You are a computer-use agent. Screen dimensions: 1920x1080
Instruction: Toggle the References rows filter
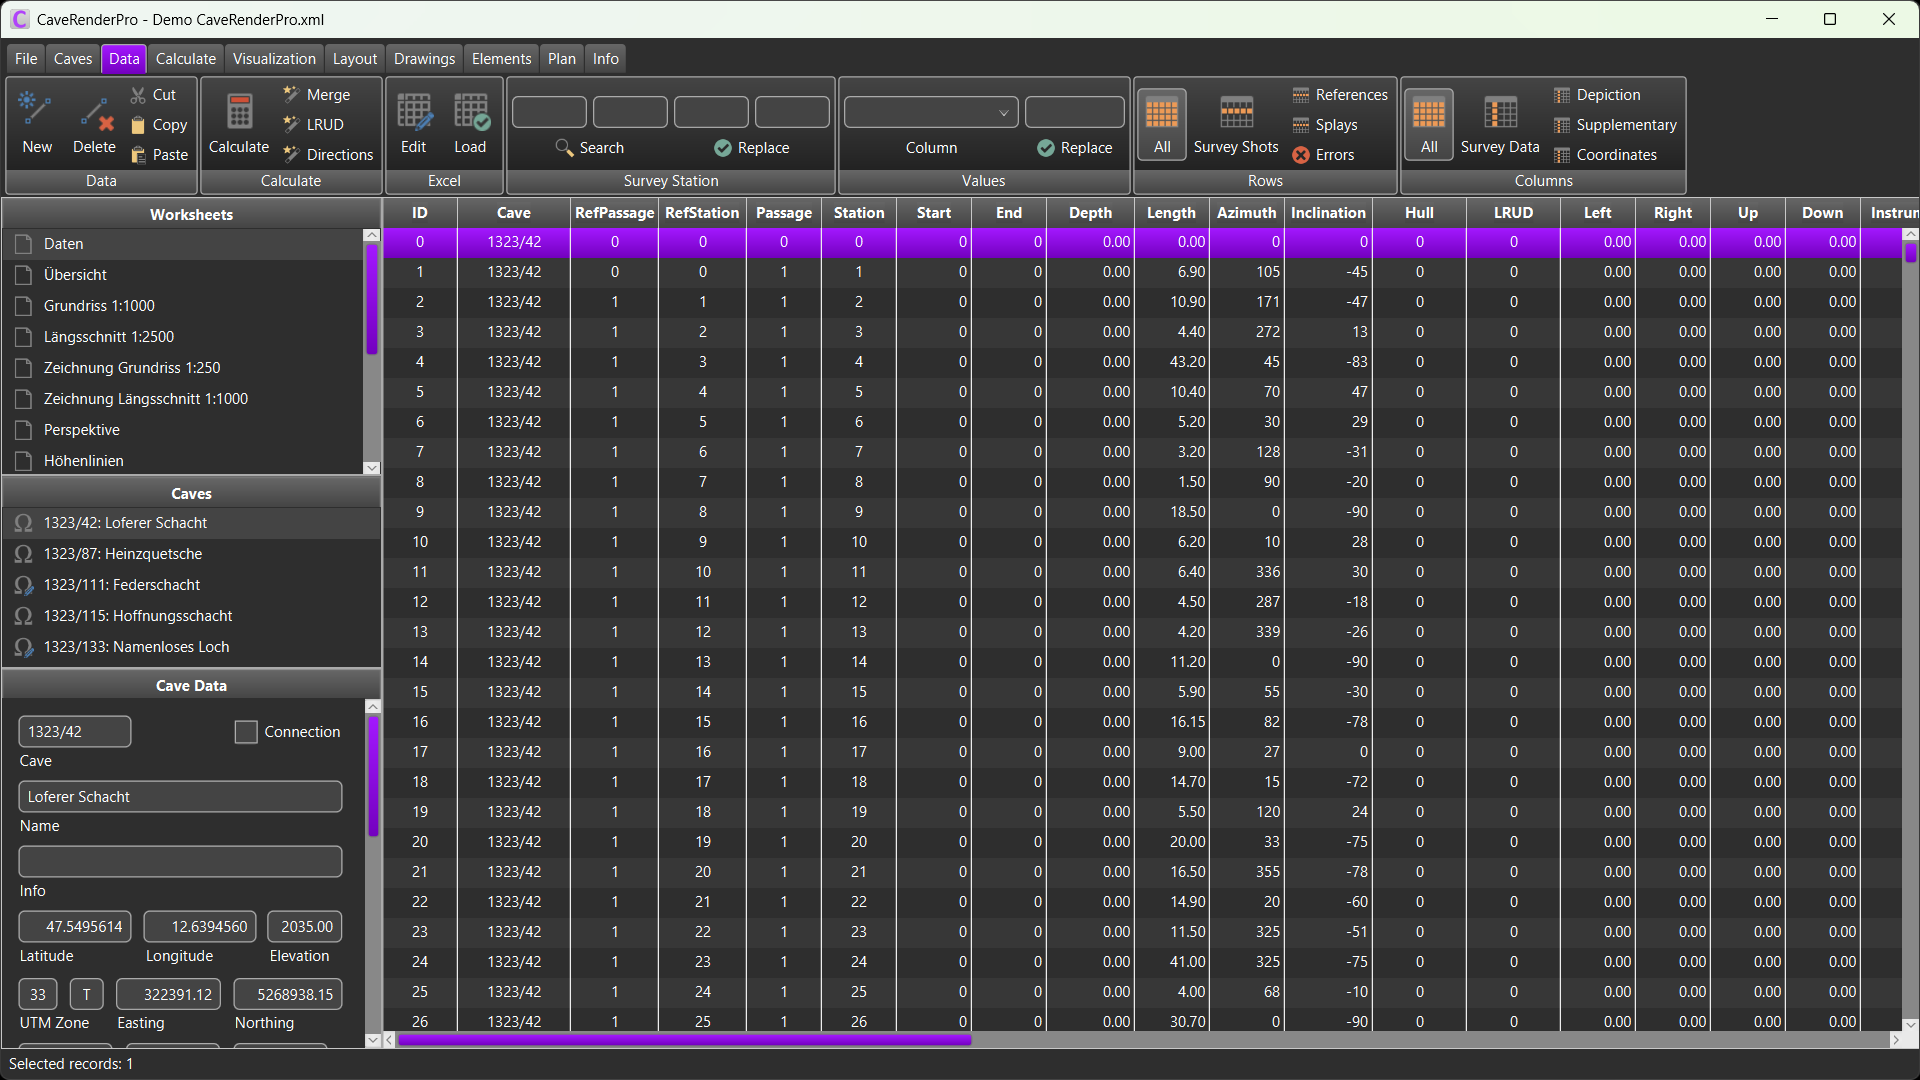coord(1340,95)
